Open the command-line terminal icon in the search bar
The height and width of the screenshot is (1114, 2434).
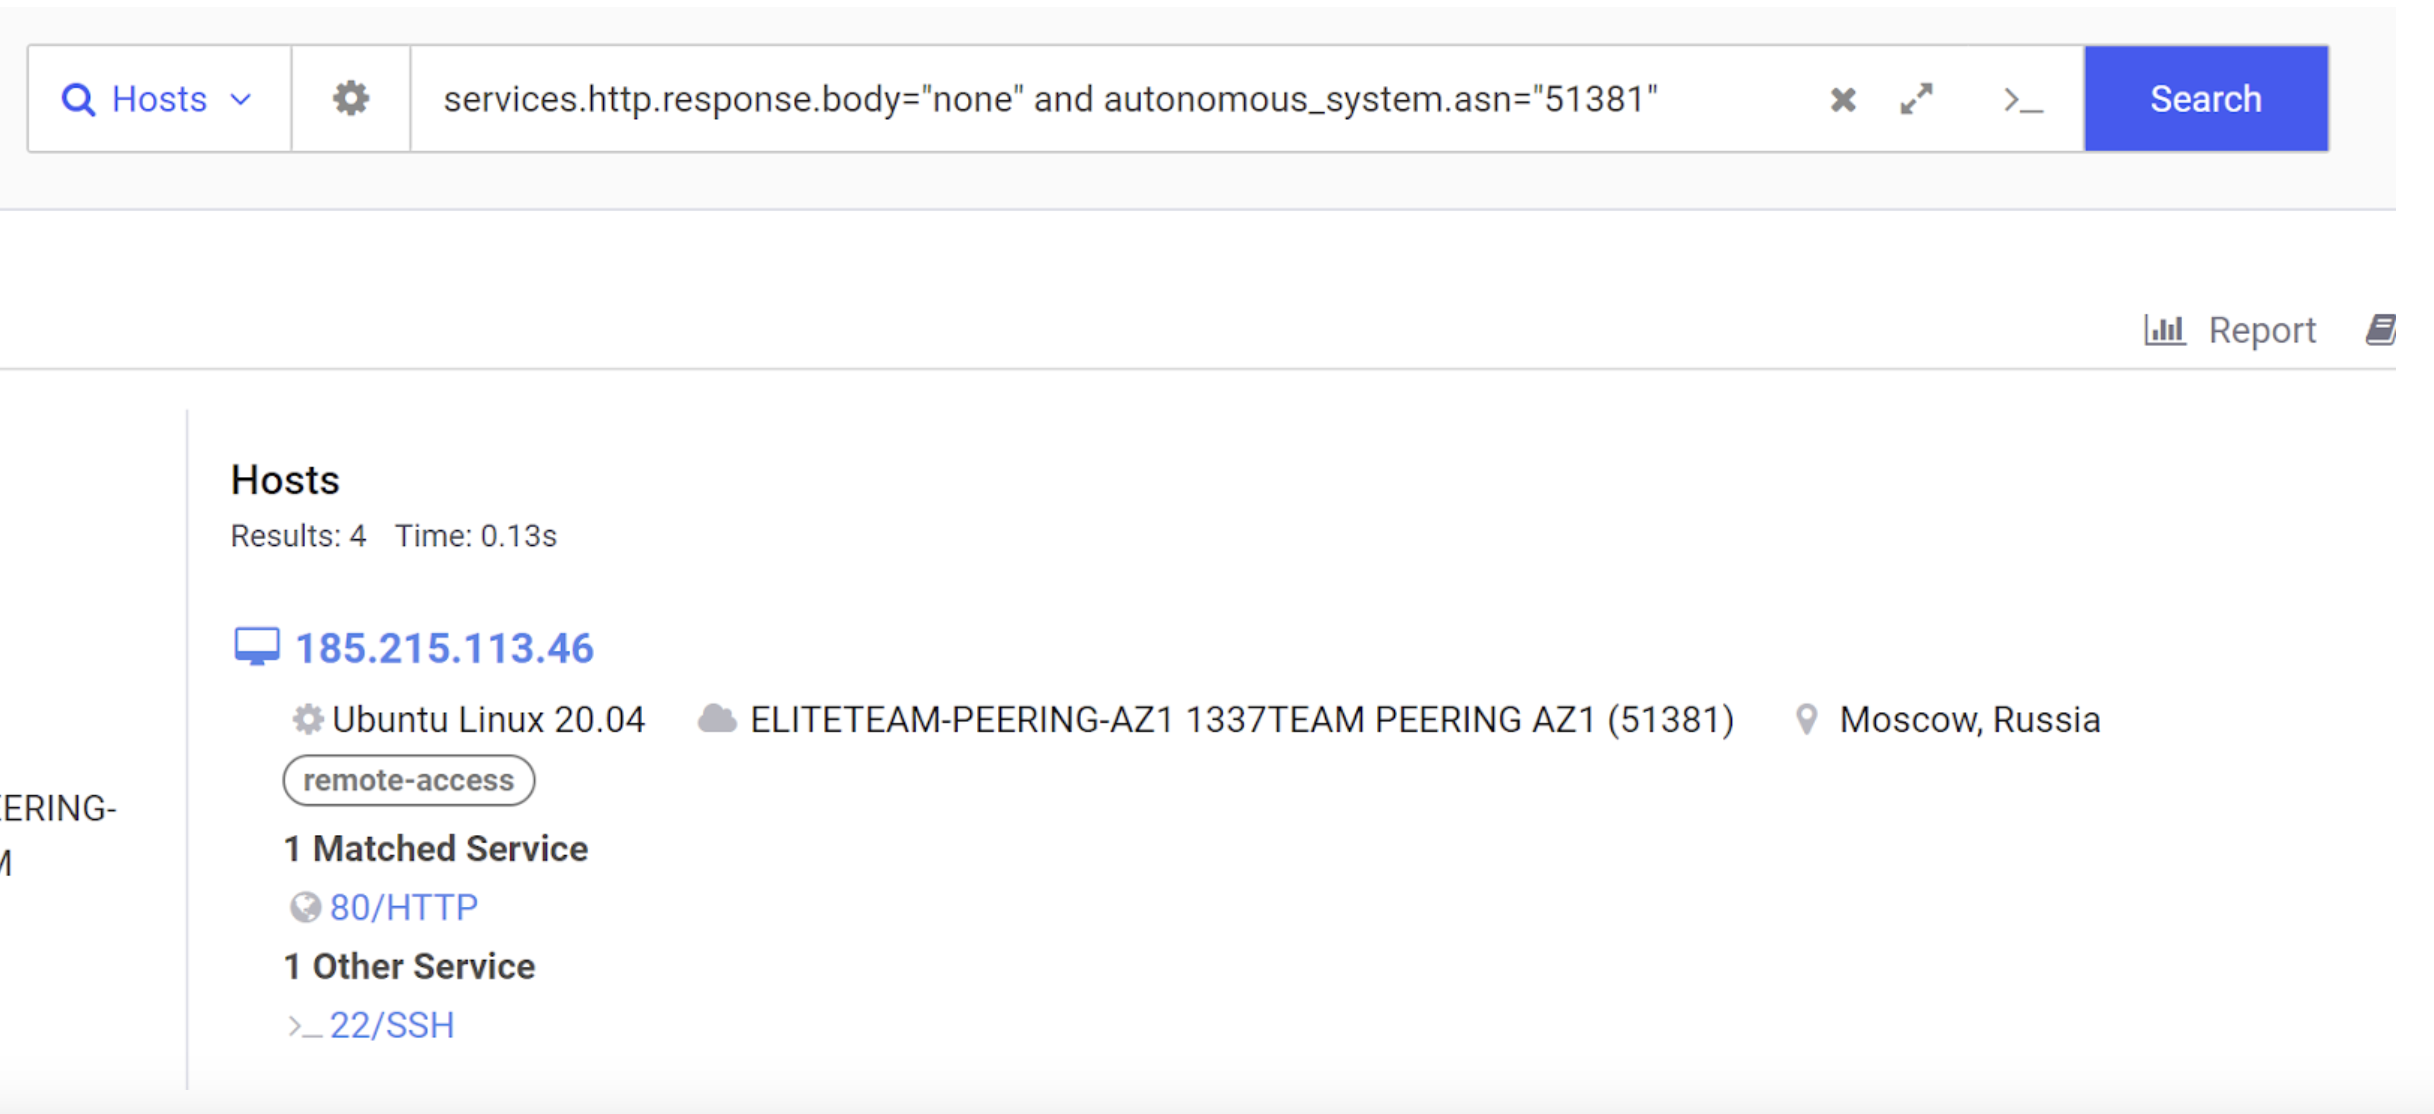point(2022,100)
